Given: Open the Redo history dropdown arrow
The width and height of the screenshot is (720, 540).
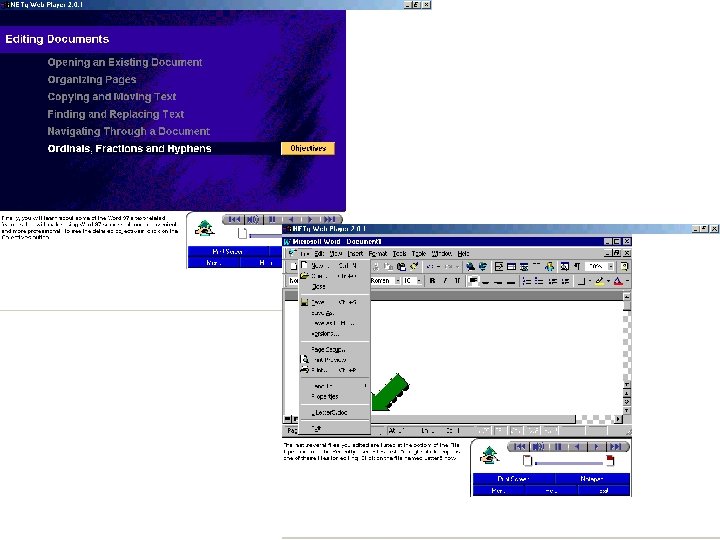Looking at the screenshot, I should click(x=457, y=266).
